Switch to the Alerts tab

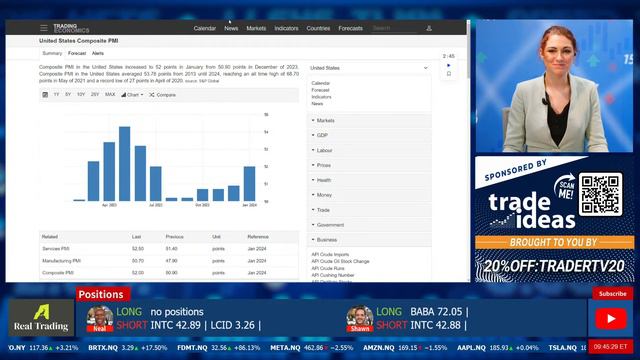[x=98, y=53]
